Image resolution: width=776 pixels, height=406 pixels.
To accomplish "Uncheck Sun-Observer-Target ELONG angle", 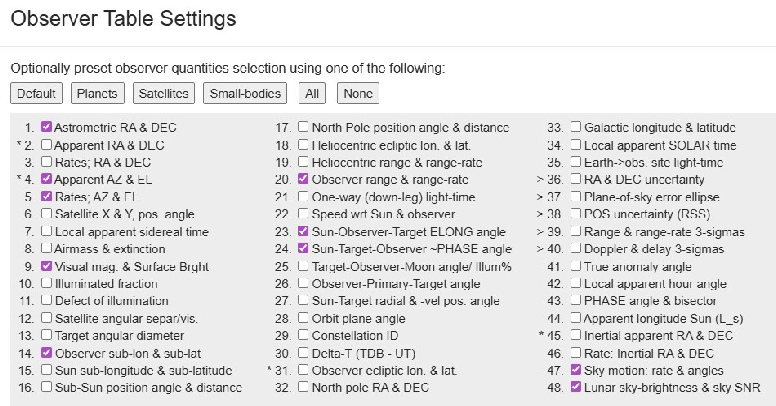I will 304,231.
